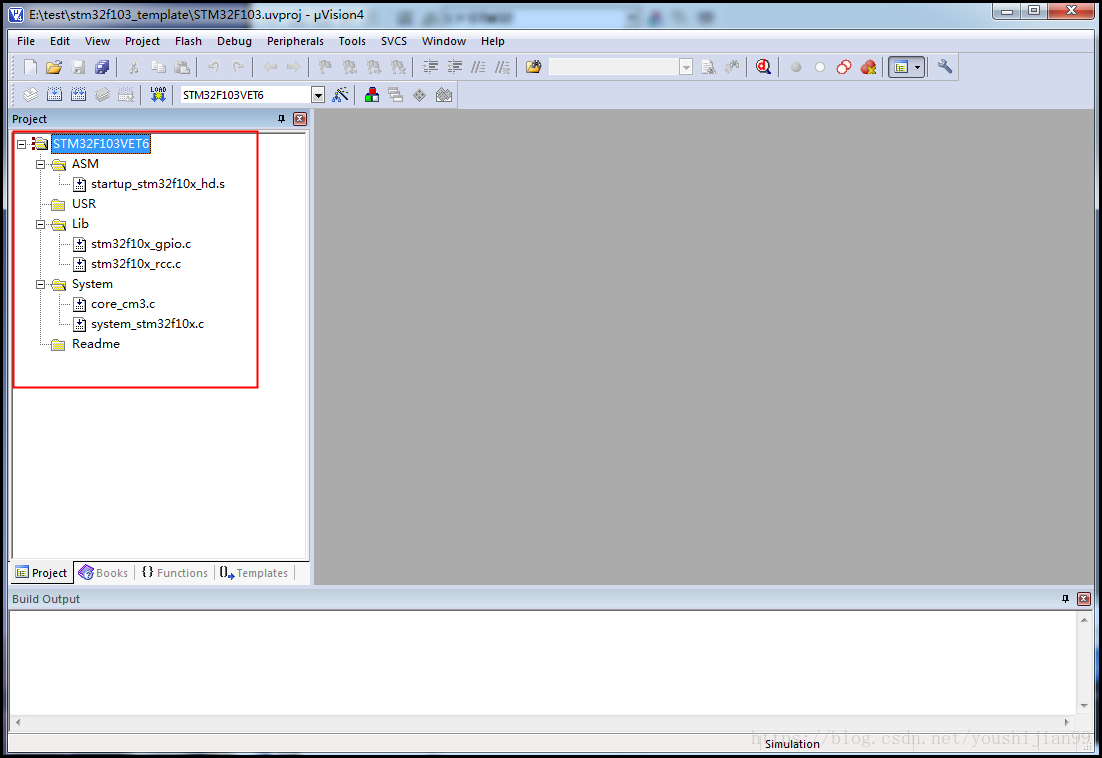The image size is (1102, 758).
Task: Select the USR folder
Action: click(x=84, y=204)
